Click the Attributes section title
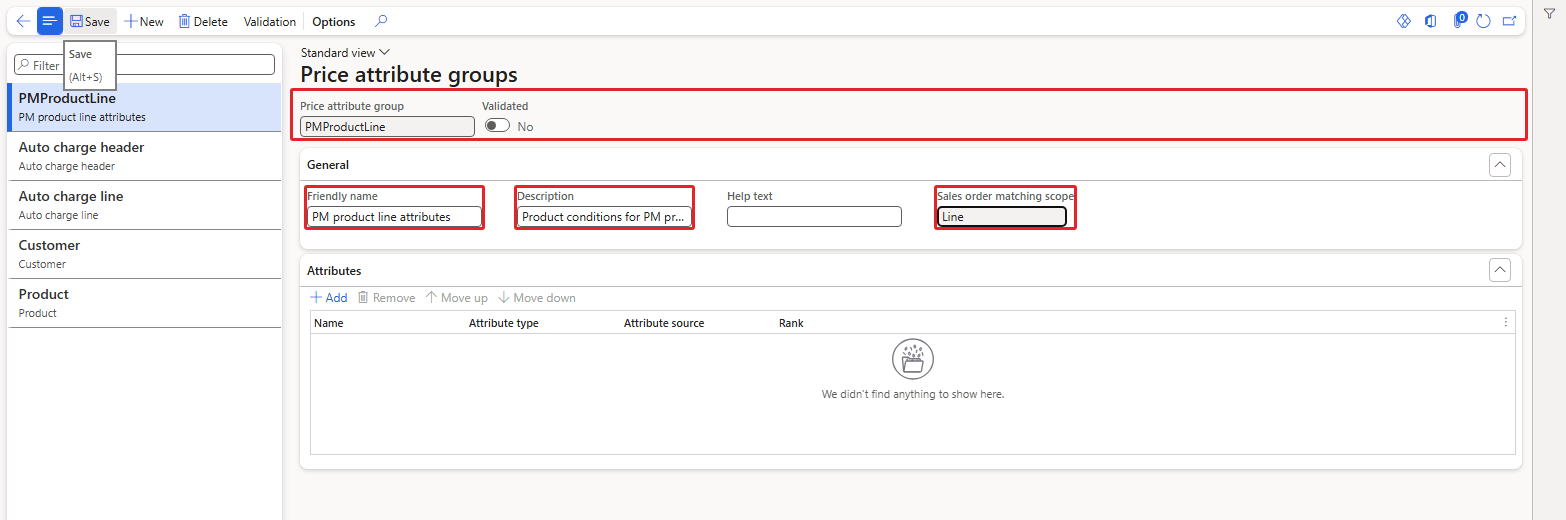 pyautogui.click(x=334, y=271)
